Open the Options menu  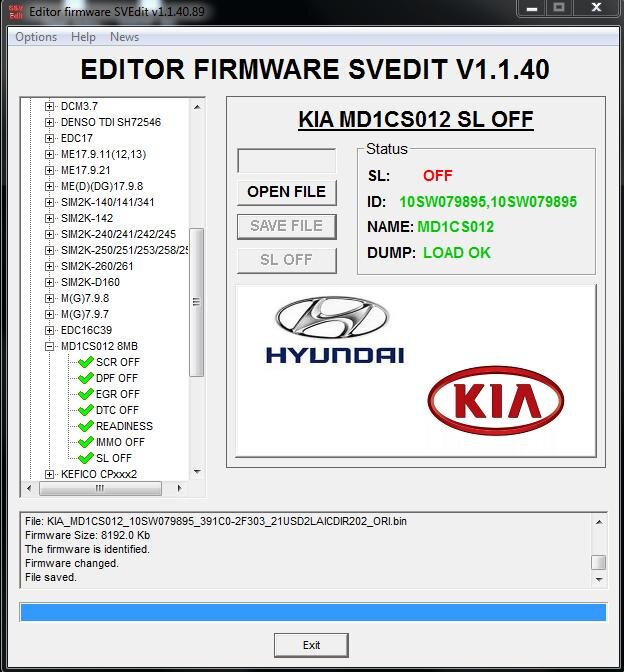coord(36,37)
